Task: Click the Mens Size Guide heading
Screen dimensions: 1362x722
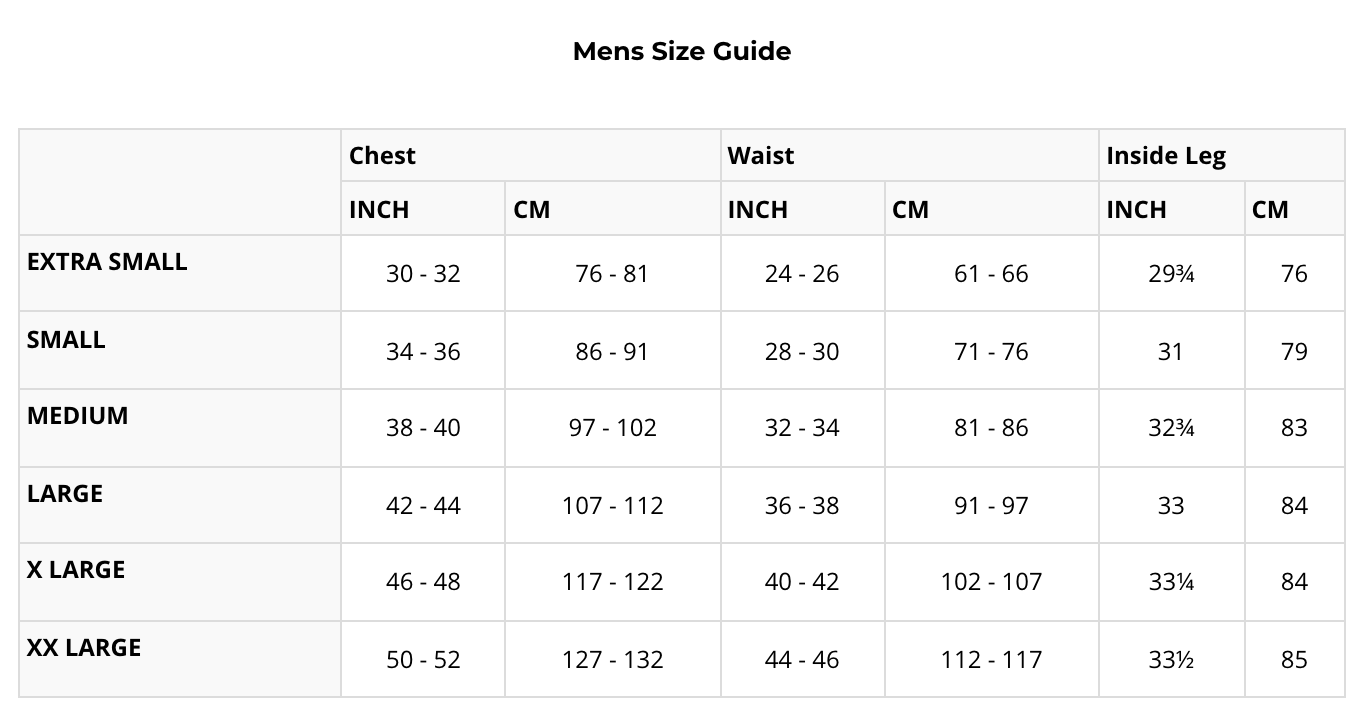Action: [681, 51]
